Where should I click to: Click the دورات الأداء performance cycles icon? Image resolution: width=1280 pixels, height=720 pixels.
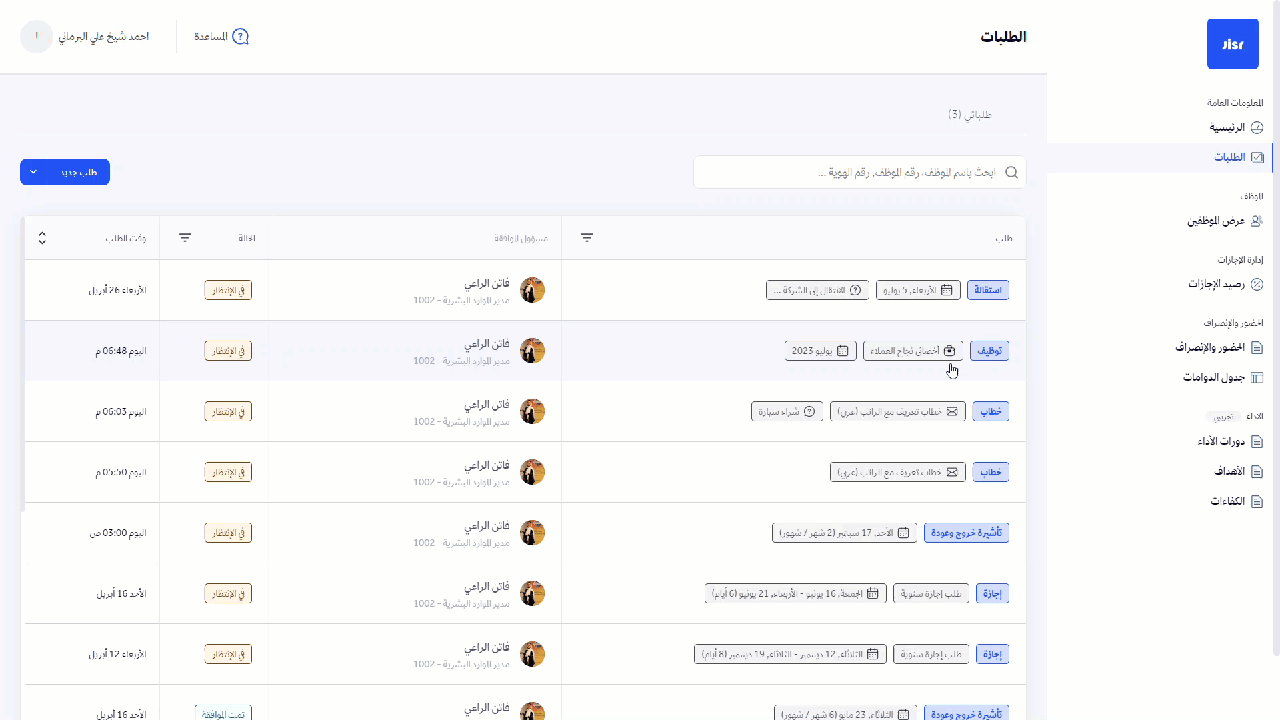click(1257, 442)
